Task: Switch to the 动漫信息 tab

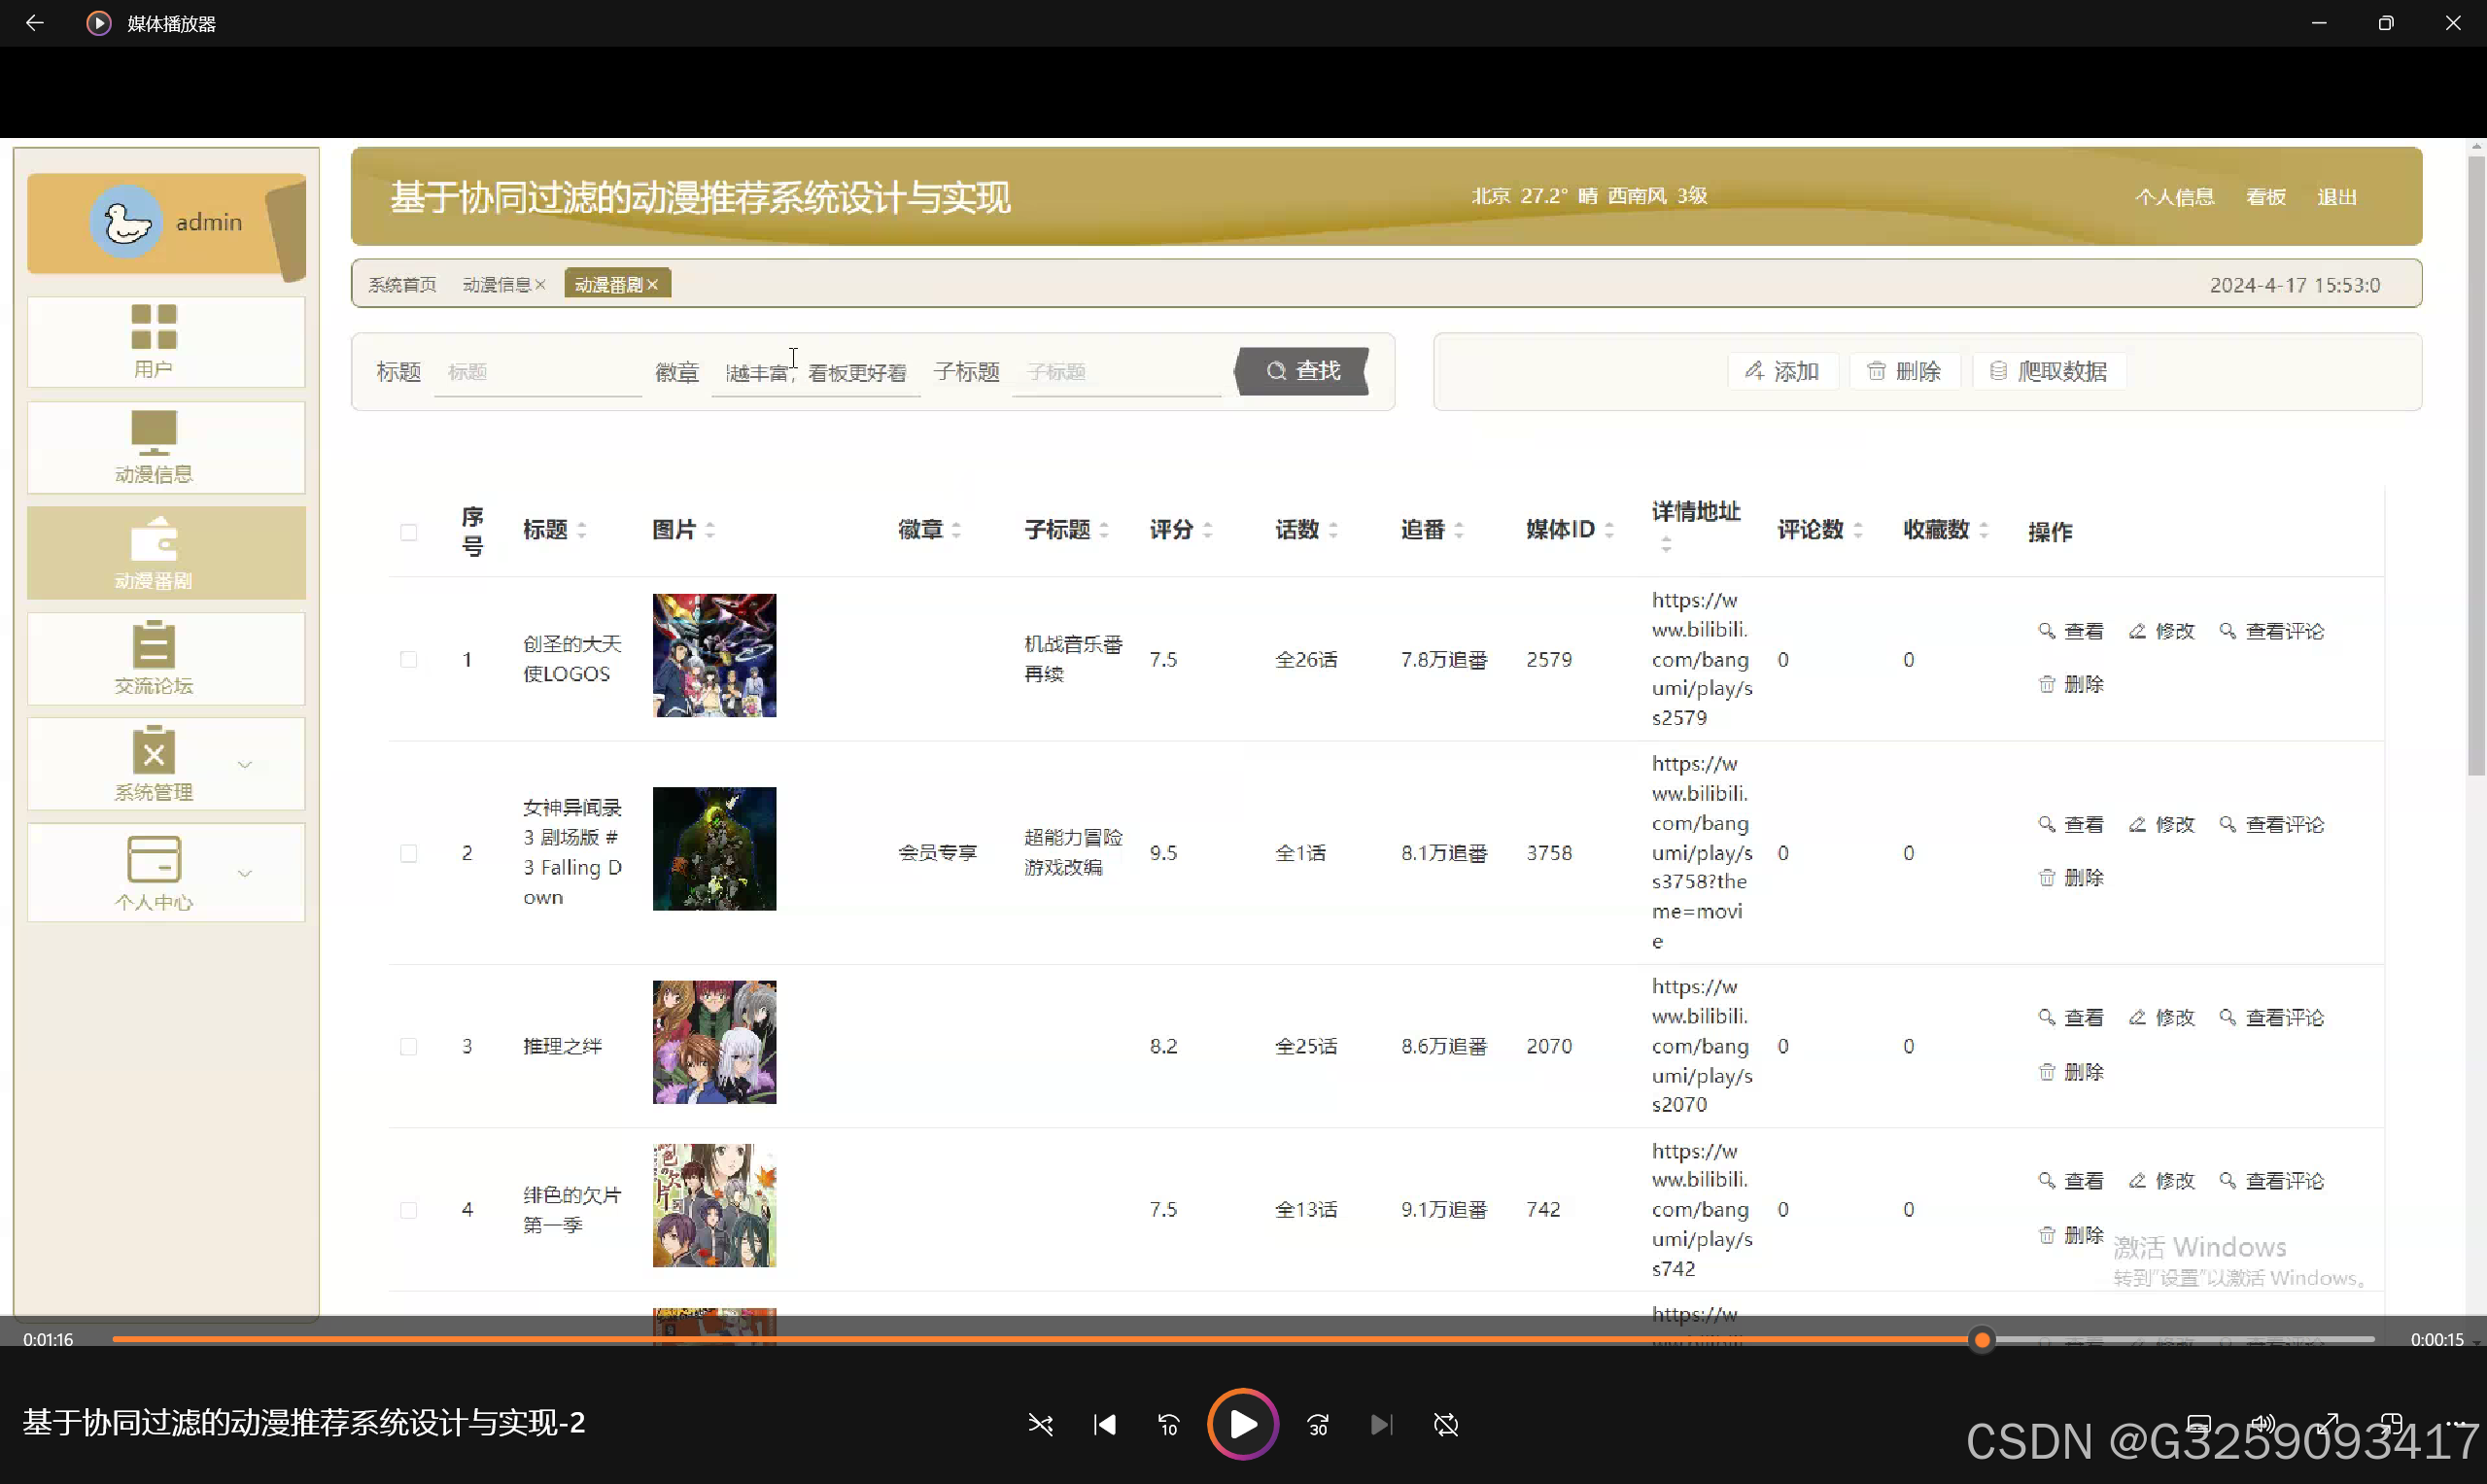Action: coord(496,285)
